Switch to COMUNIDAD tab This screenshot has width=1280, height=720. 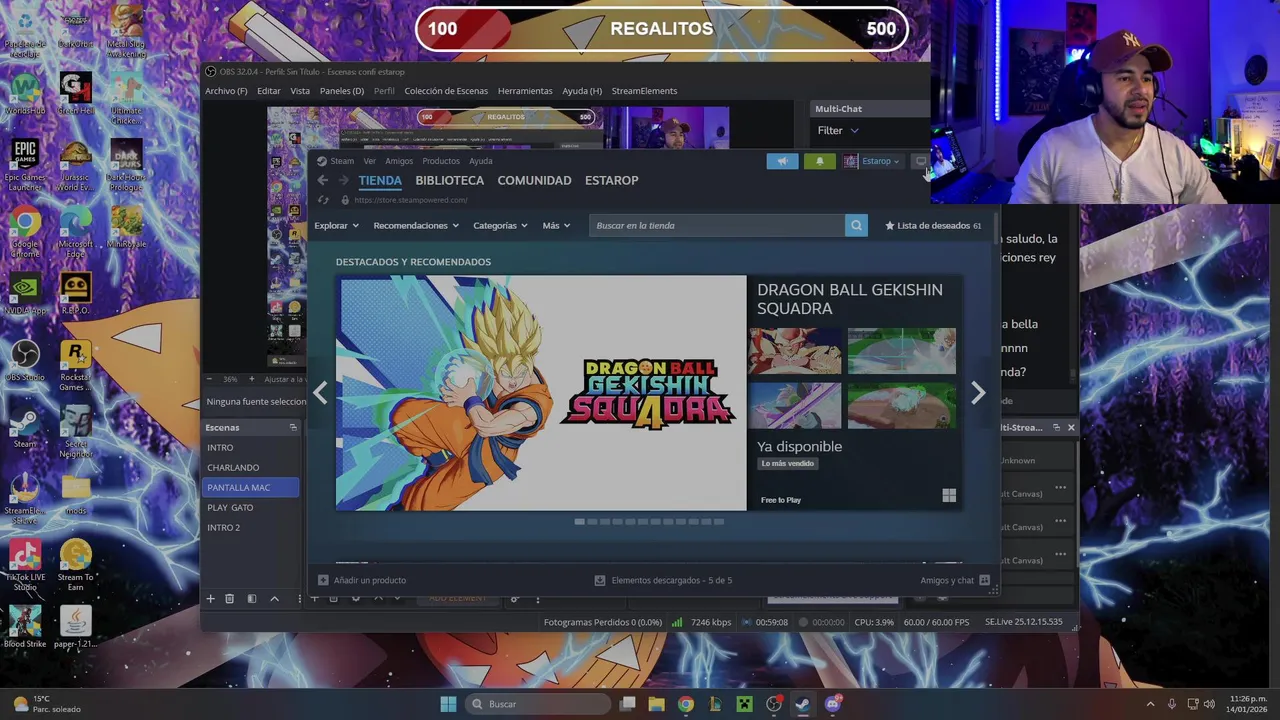coord(535,180)
